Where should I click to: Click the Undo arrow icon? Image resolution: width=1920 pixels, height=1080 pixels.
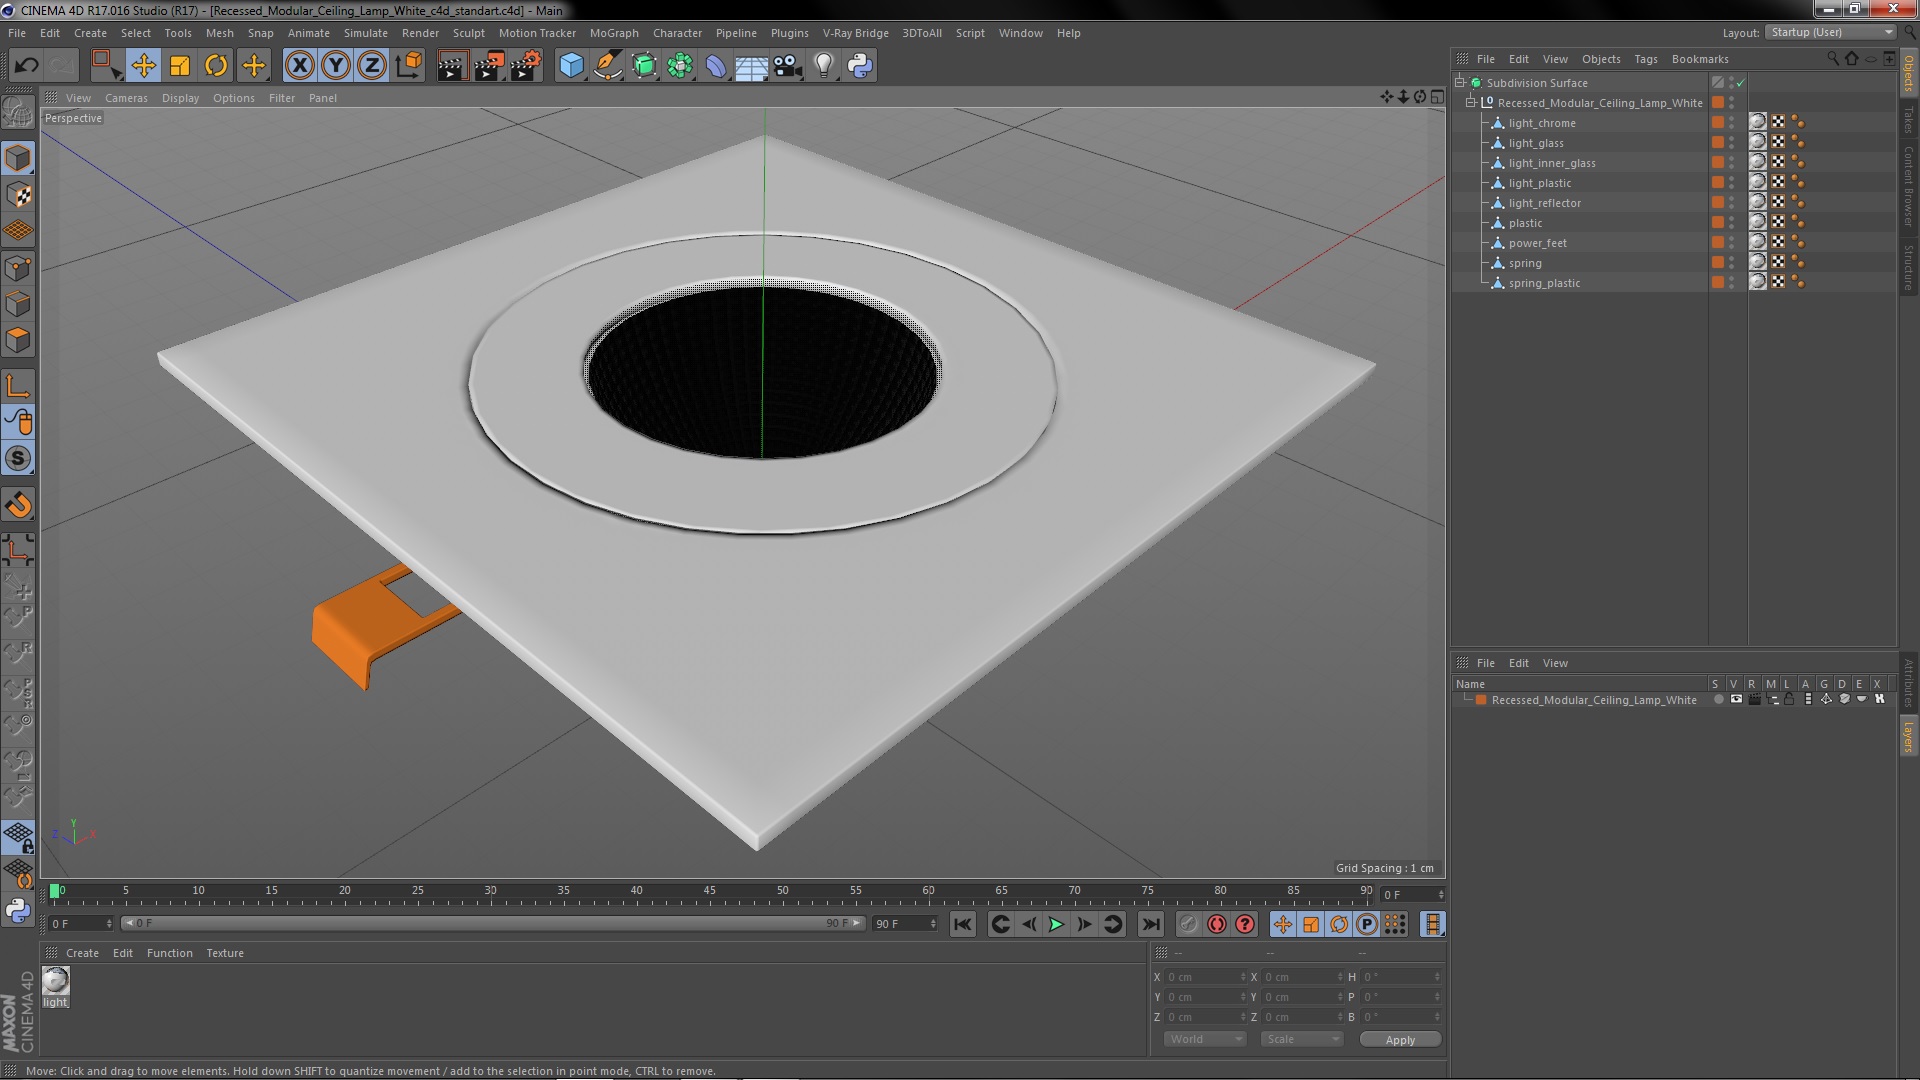(26, 66)
